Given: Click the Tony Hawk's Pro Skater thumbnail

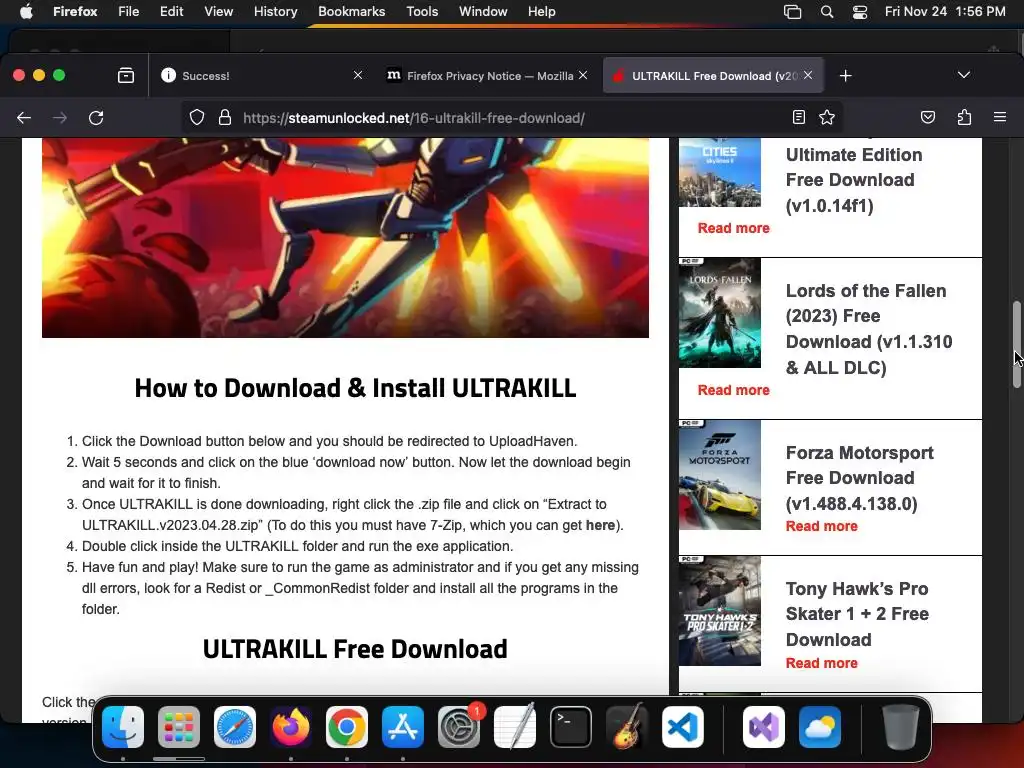Looking at the screenshot, I should 720,611.
